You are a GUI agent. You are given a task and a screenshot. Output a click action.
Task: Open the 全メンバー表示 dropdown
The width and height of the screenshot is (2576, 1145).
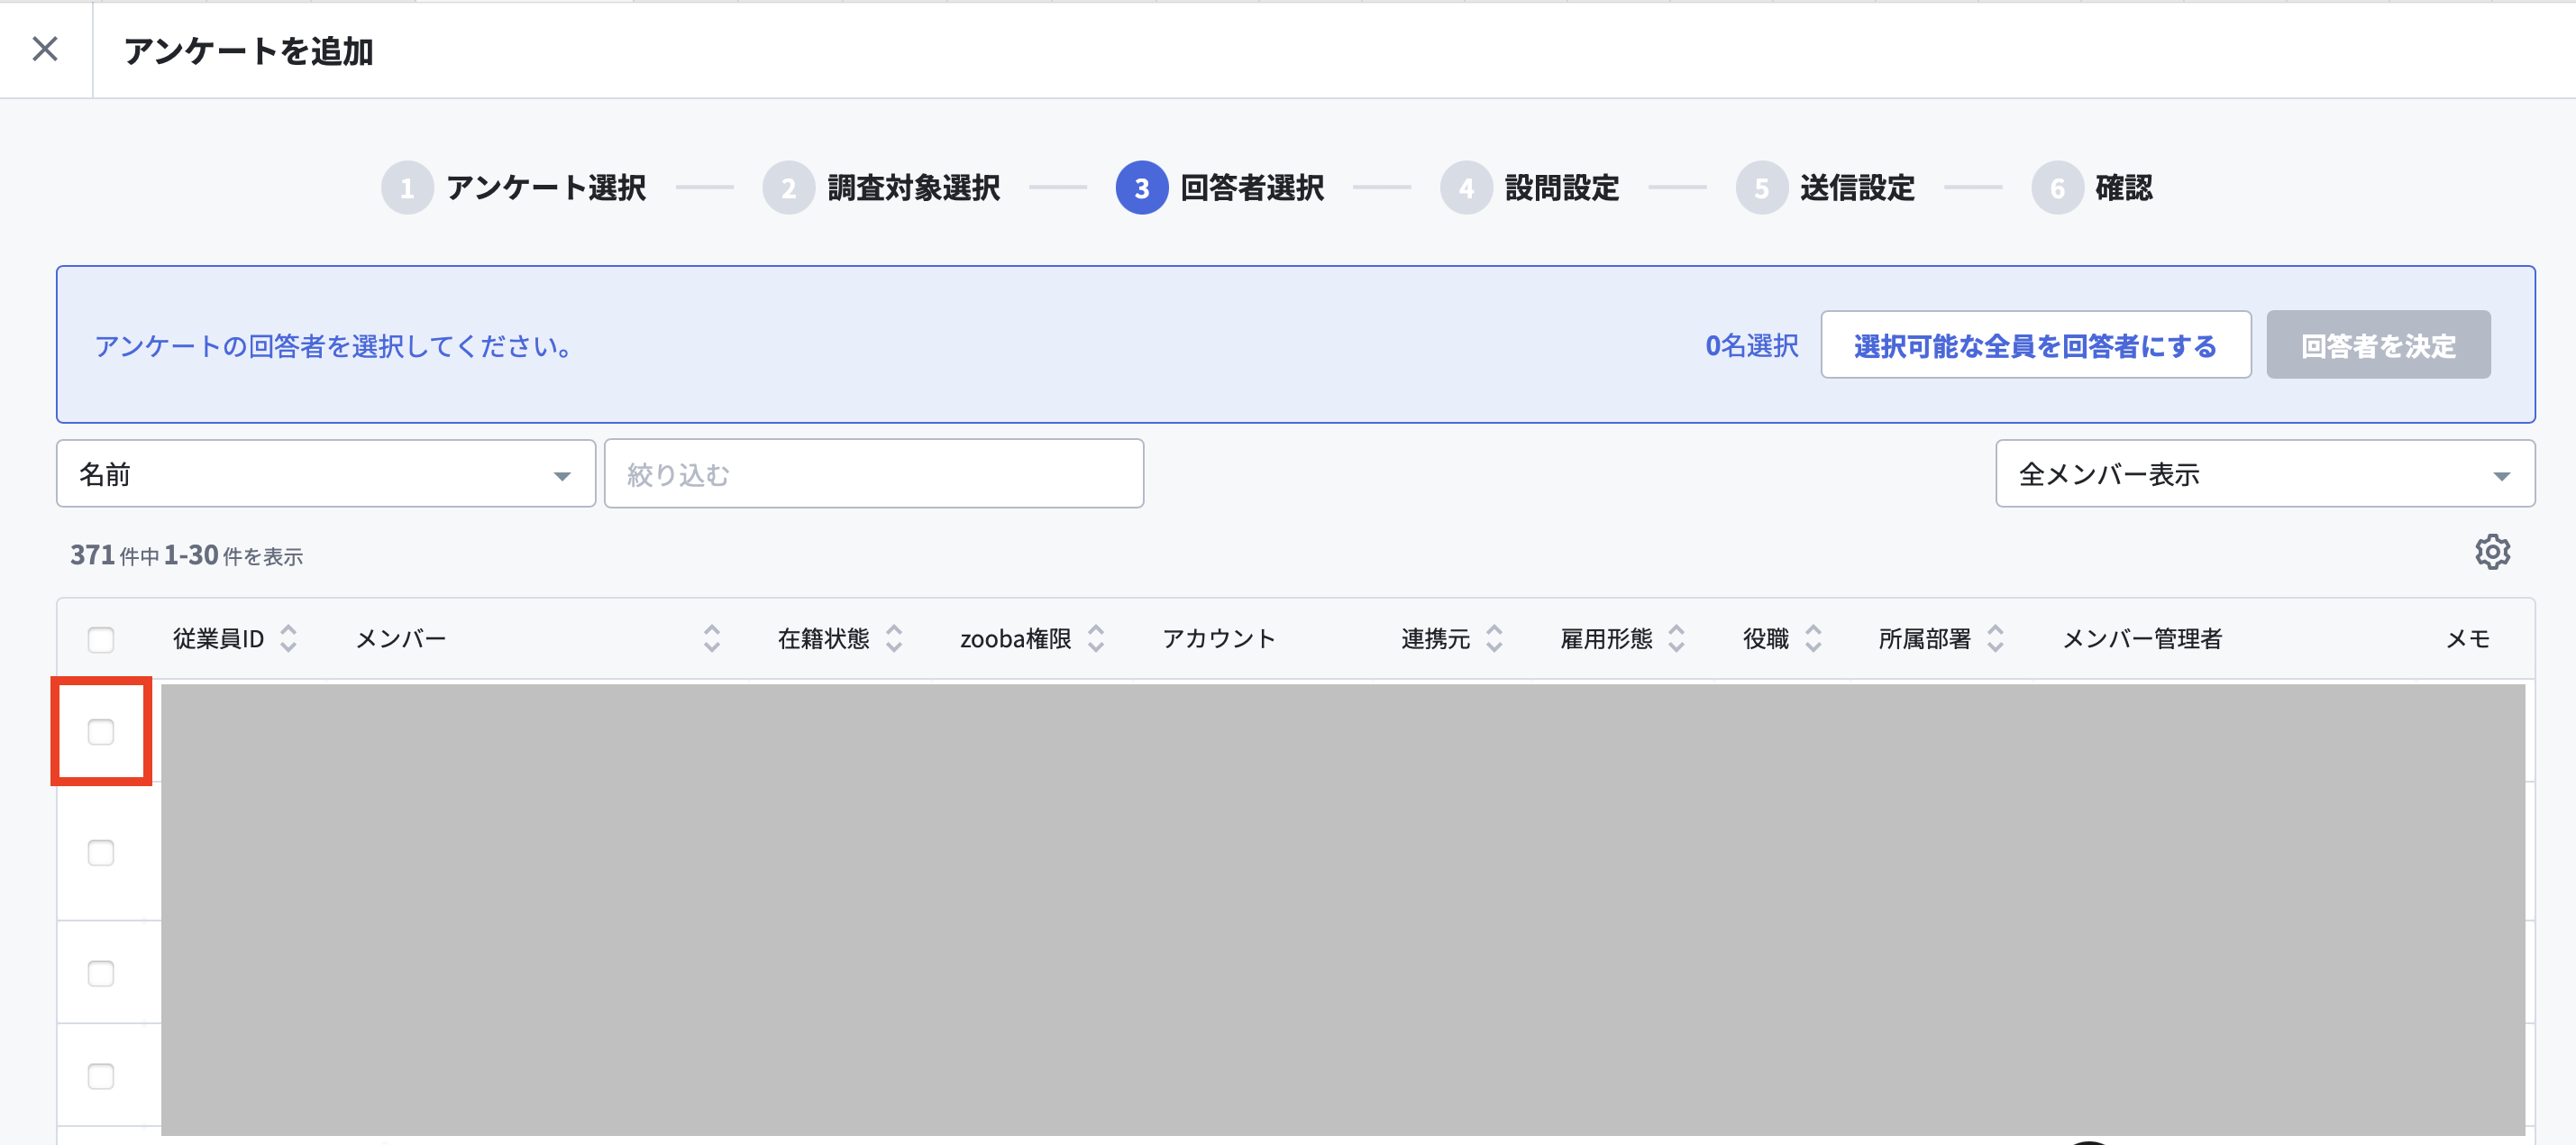[2265, 474]
